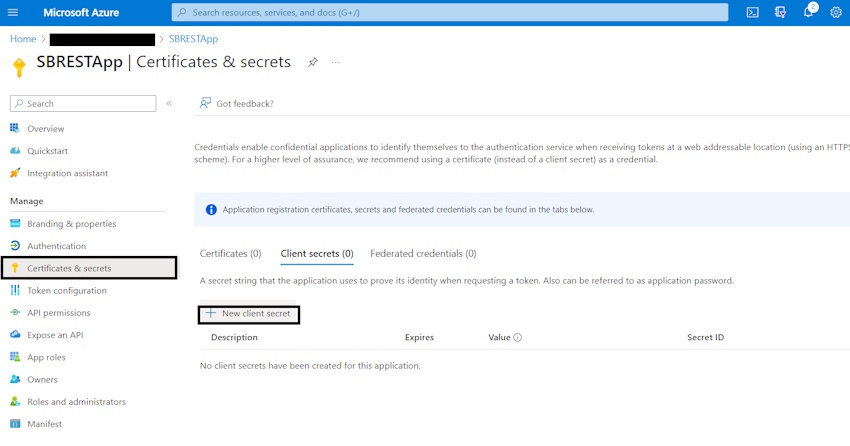
Task: Select the Client secrets (0) tab
Action: point(317,254)
